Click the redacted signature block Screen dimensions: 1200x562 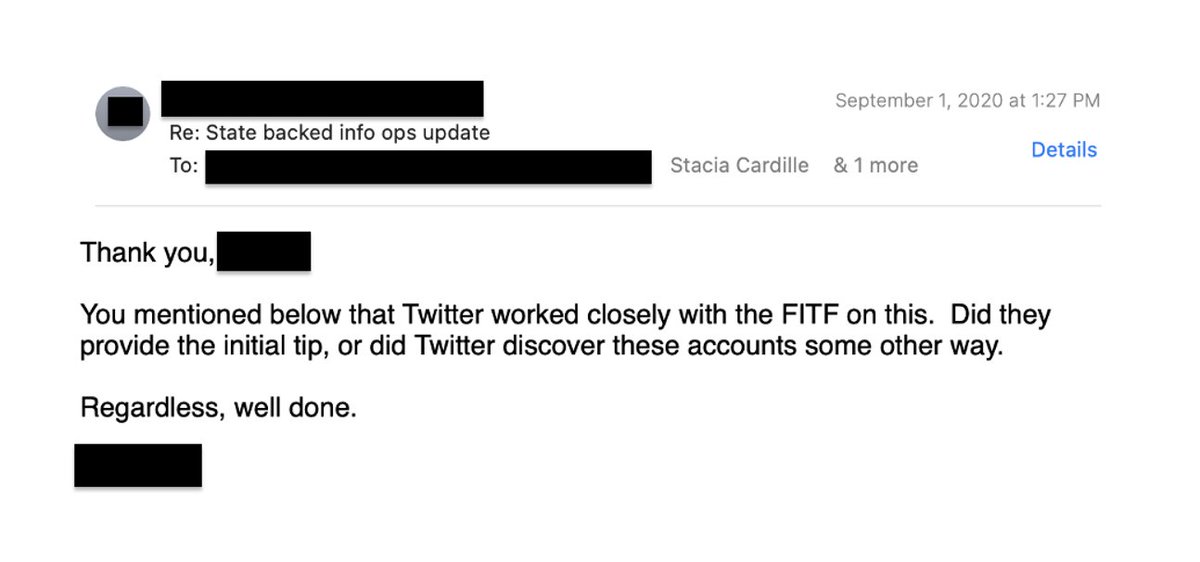pos(138,466)
